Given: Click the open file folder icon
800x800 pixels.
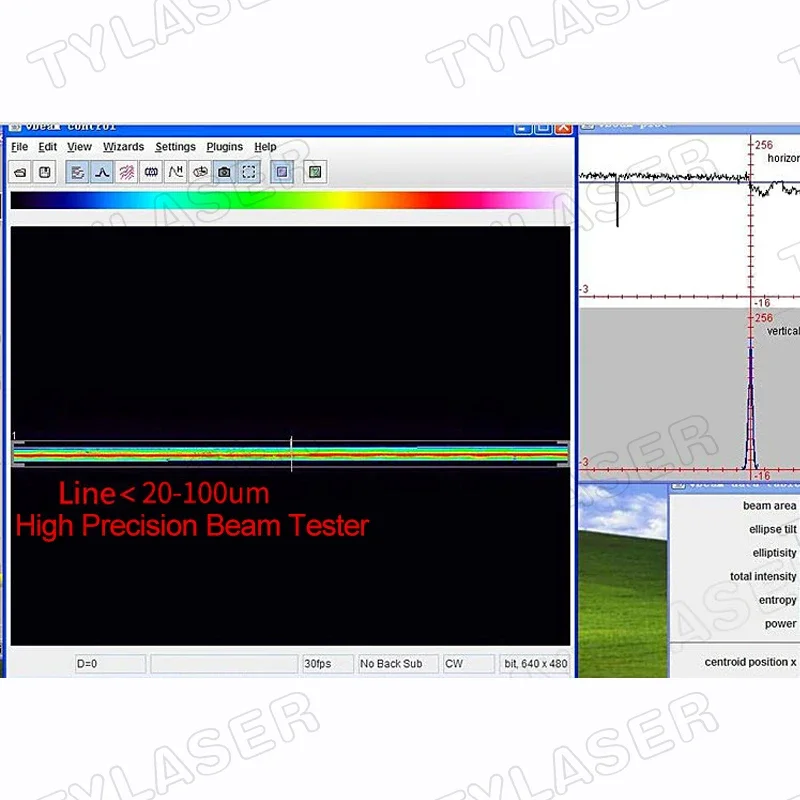Looking at the screenshot, I should [20, 172].
